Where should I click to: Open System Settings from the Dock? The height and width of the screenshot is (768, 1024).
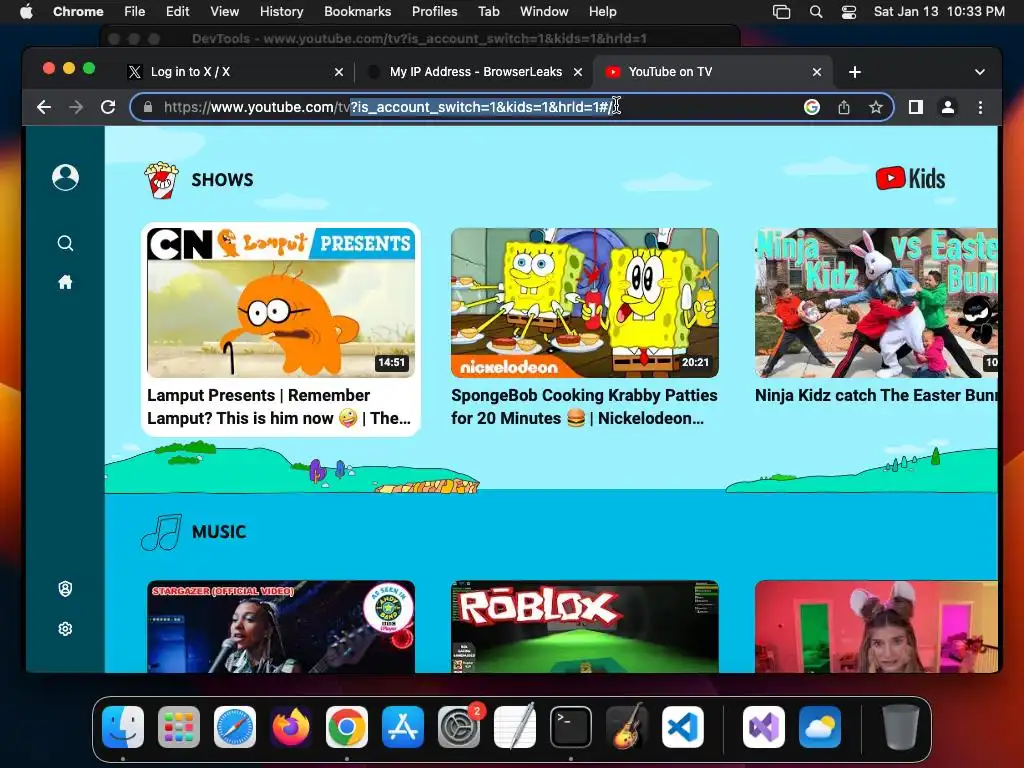tap(459, 727)
